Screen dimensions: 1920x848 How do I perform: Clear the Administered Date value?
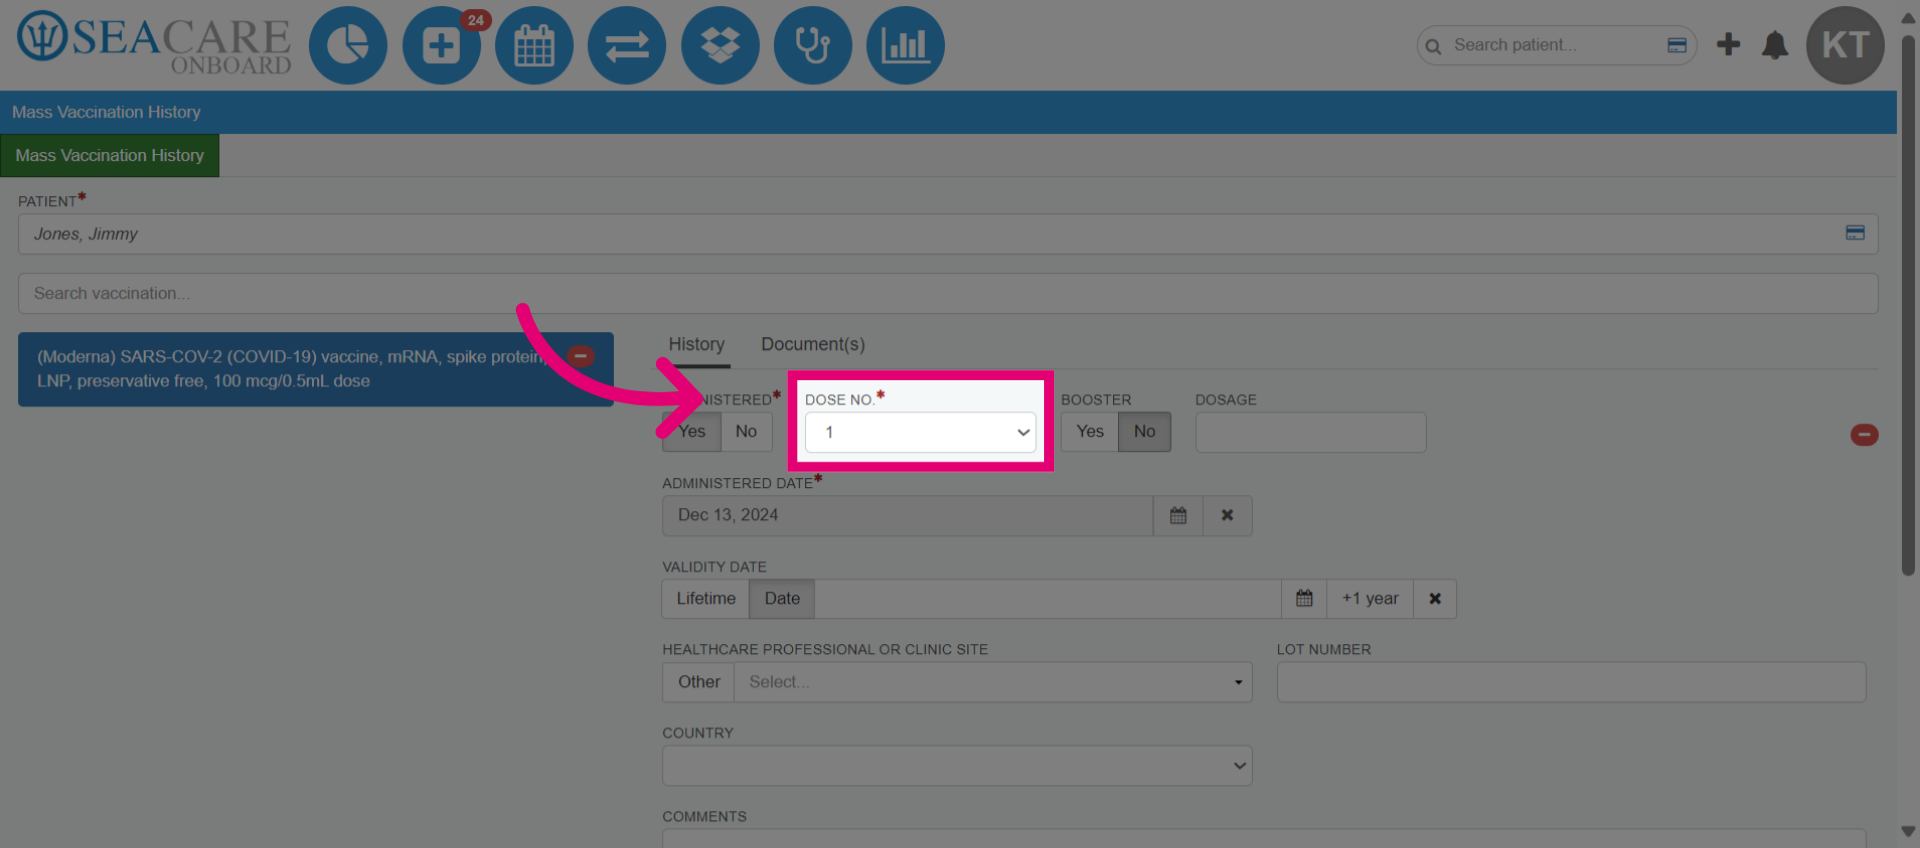[1227, 516]
